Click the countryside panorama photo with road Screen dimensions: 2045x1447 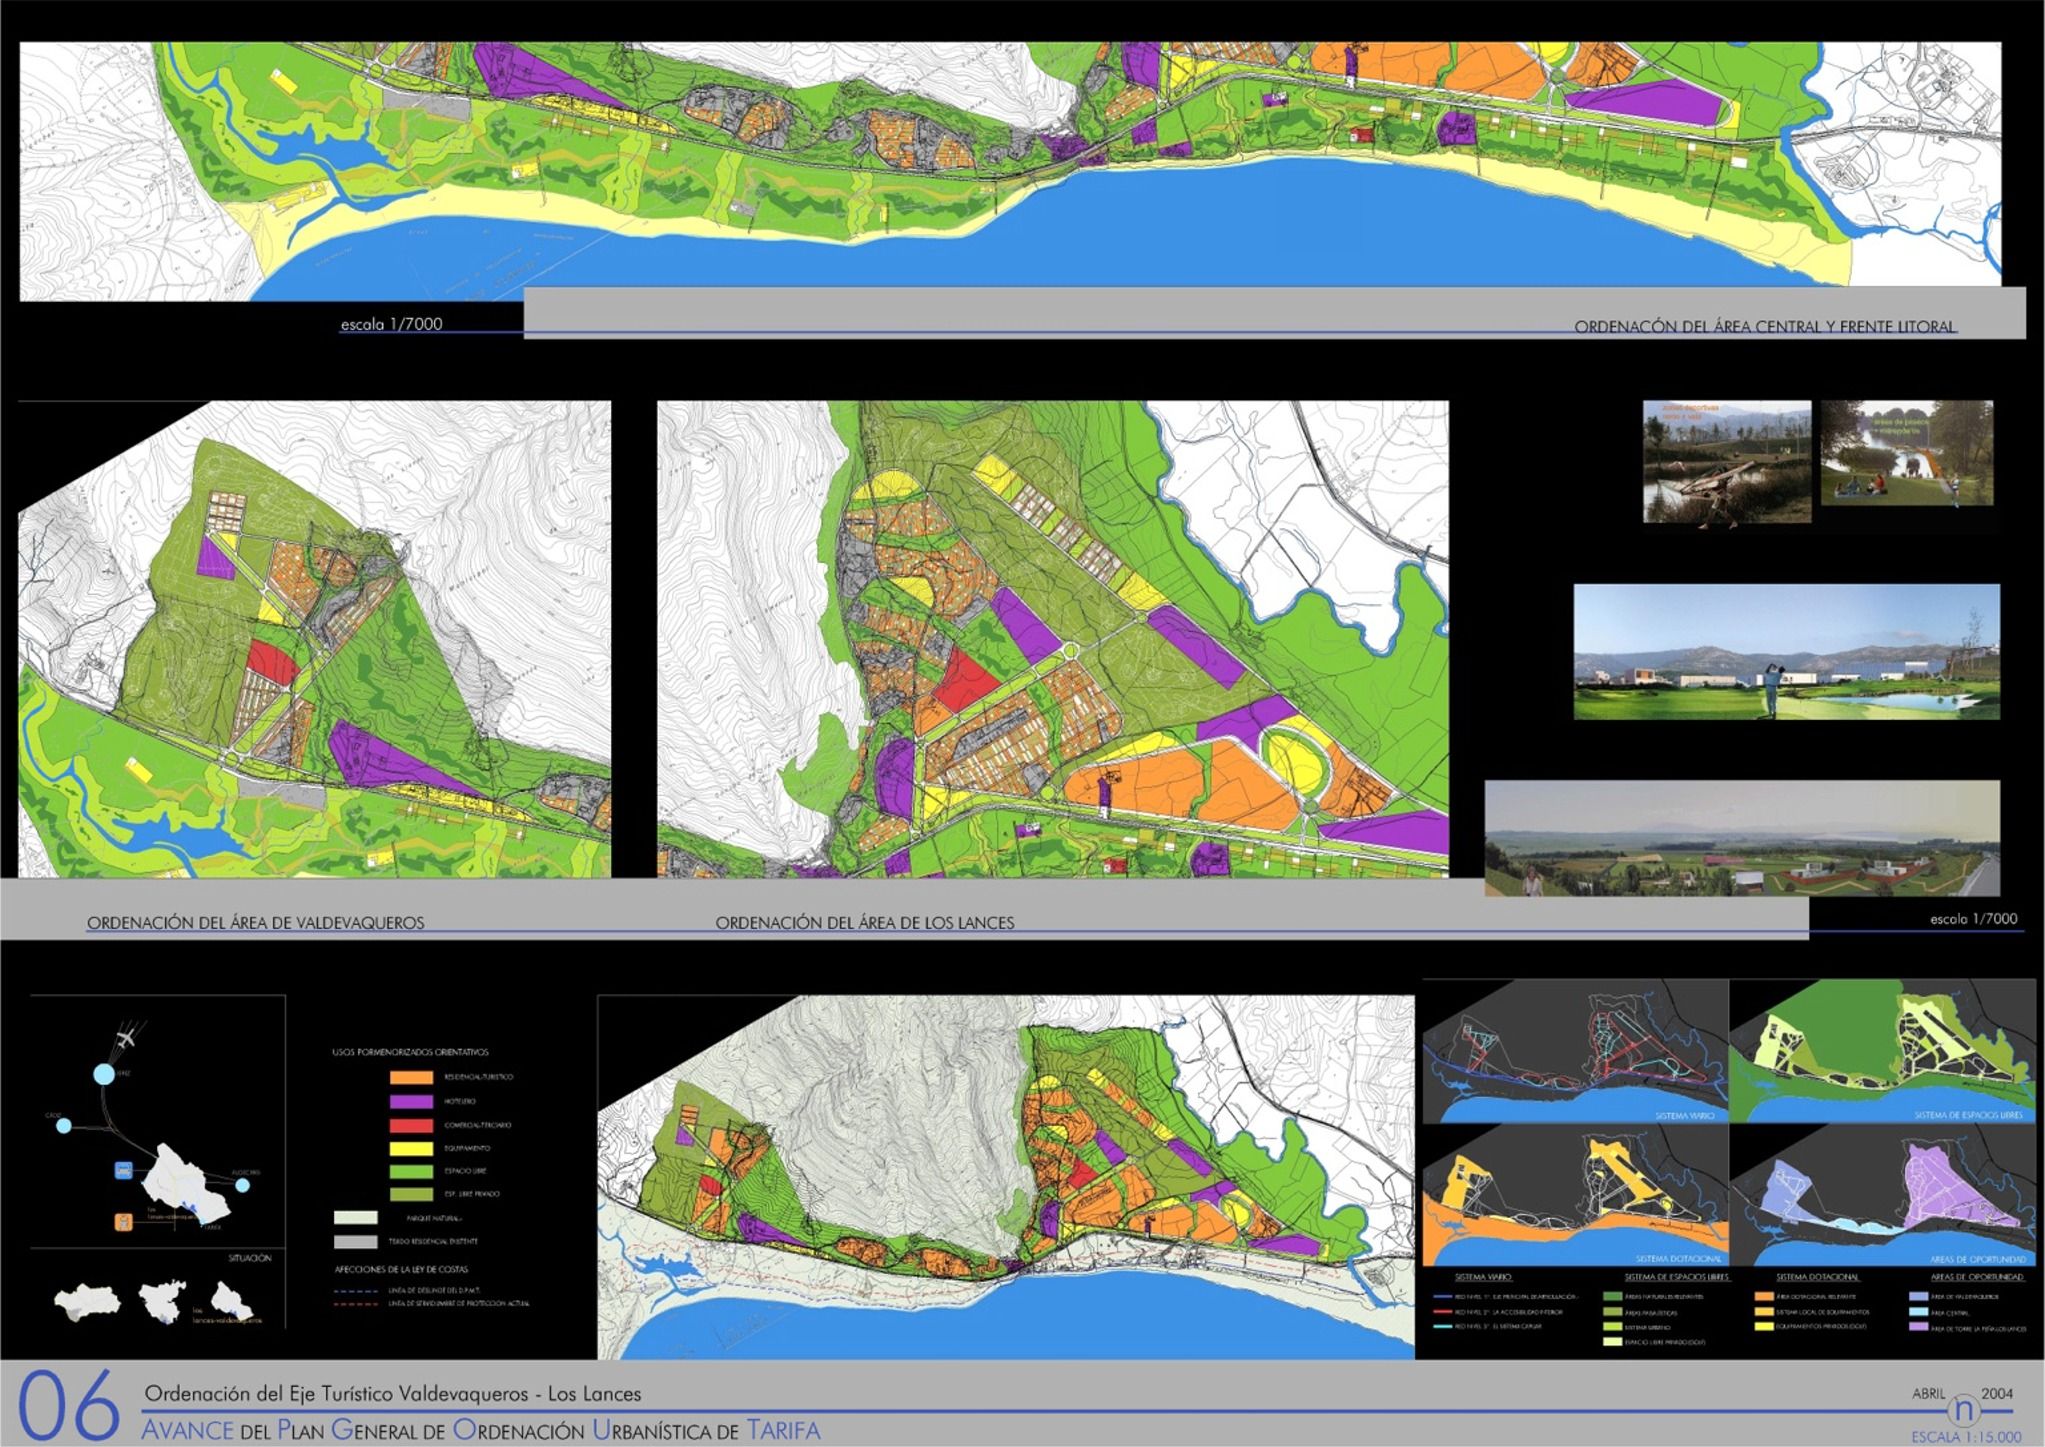point(1742,838)
